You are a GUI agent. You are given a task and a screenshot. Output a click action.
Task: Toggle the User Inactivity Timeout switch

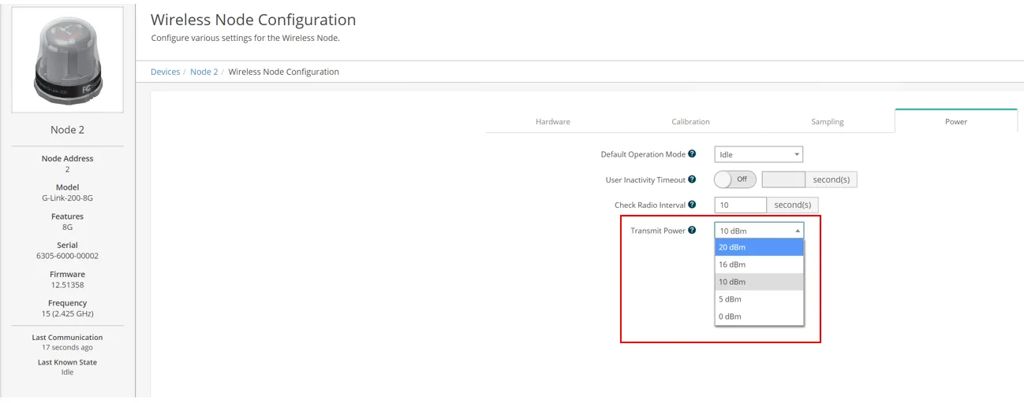[x=735, y=180]
